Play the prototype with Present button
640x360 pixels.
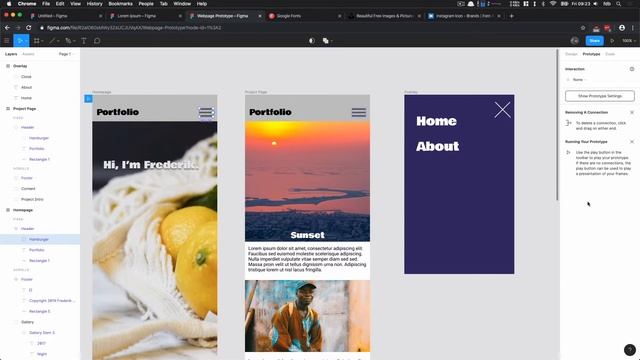pos(612,41)
